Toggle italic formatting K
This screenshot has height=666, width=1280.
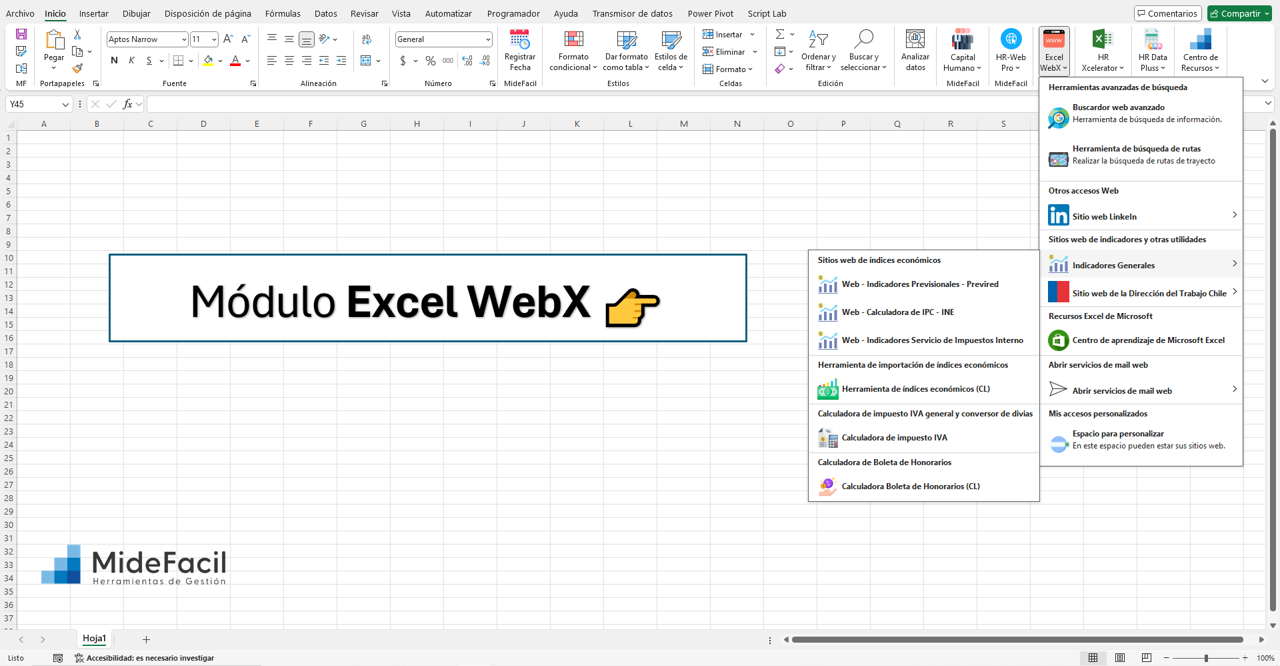tap(131, 61)
